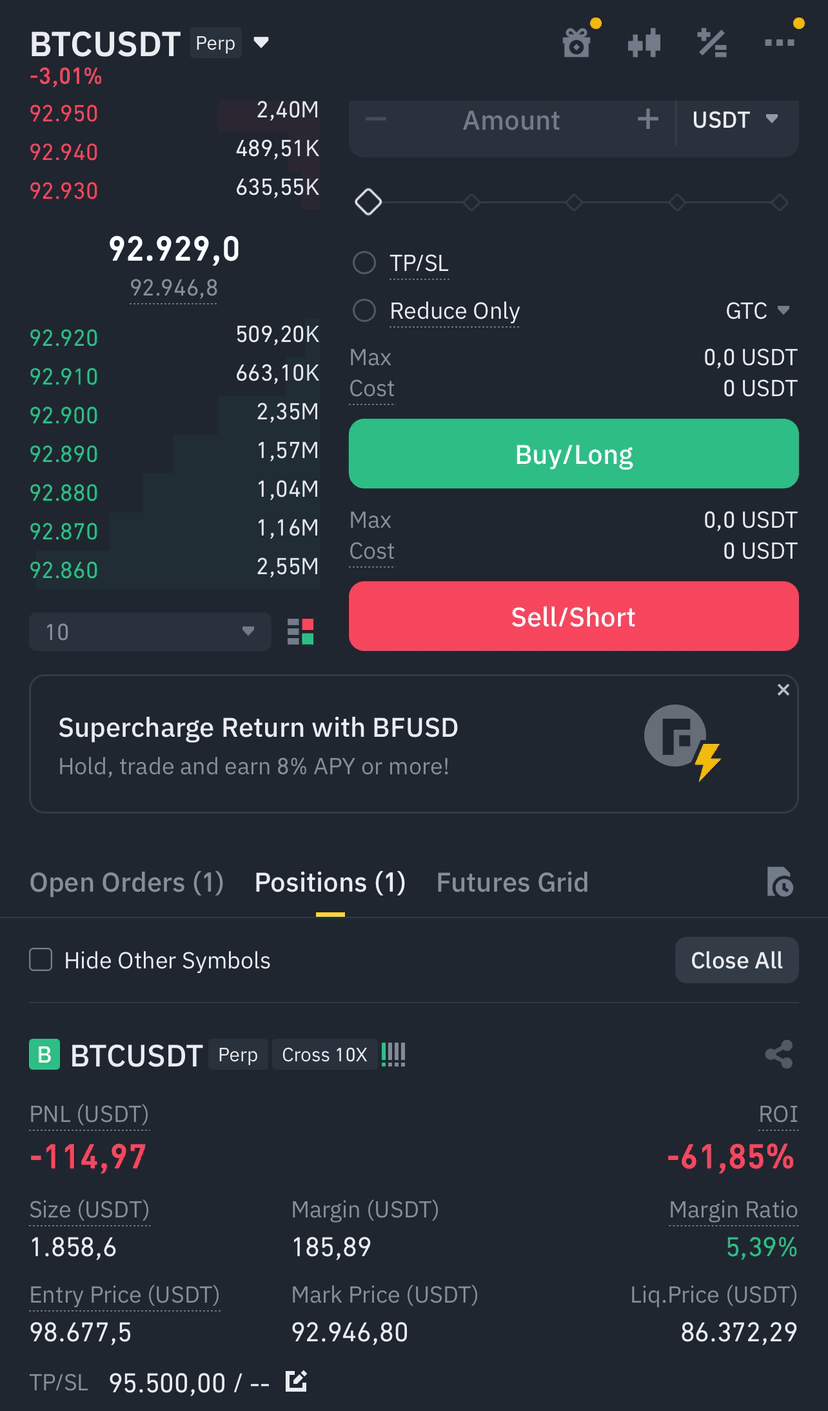Open order history clock icon

tap(780, 882)
